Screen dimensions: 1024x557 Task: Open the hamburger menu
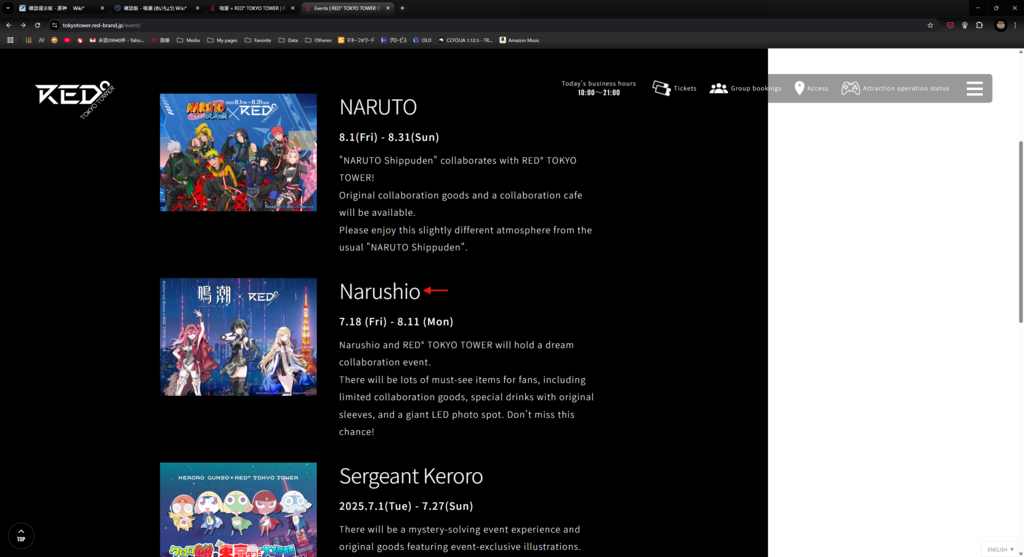(x=974, y=88)
